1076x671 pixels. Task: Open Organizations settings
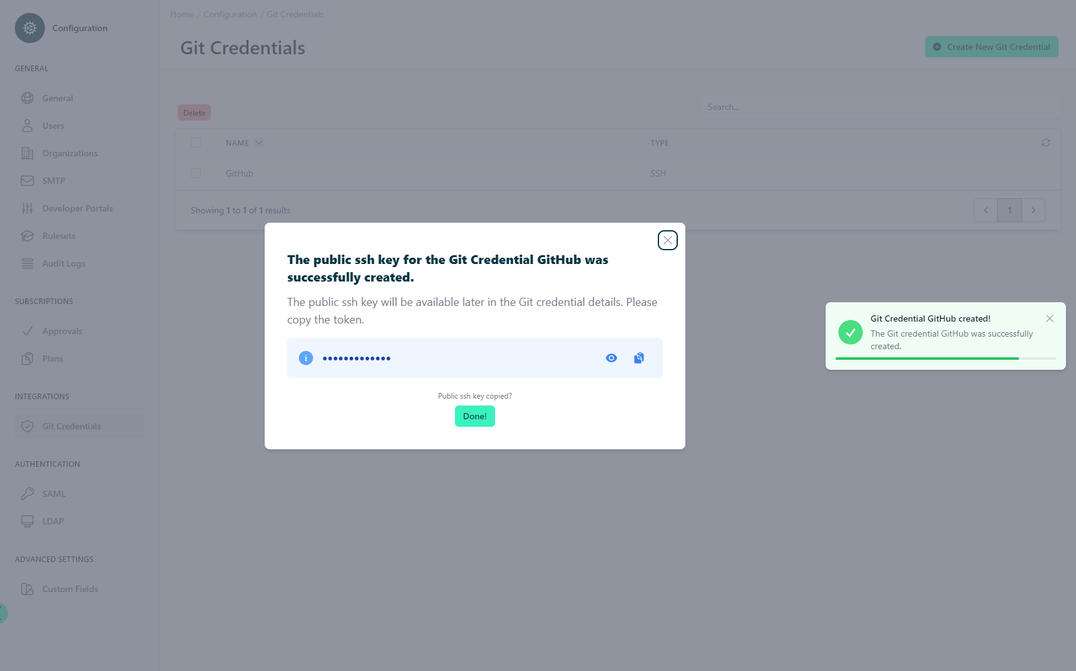28,153
